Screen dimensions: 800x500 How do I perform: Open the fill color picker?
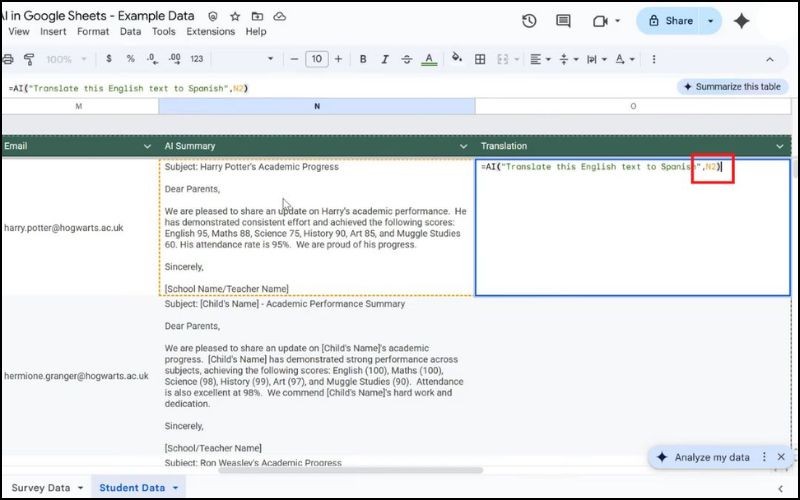[458, 60]
